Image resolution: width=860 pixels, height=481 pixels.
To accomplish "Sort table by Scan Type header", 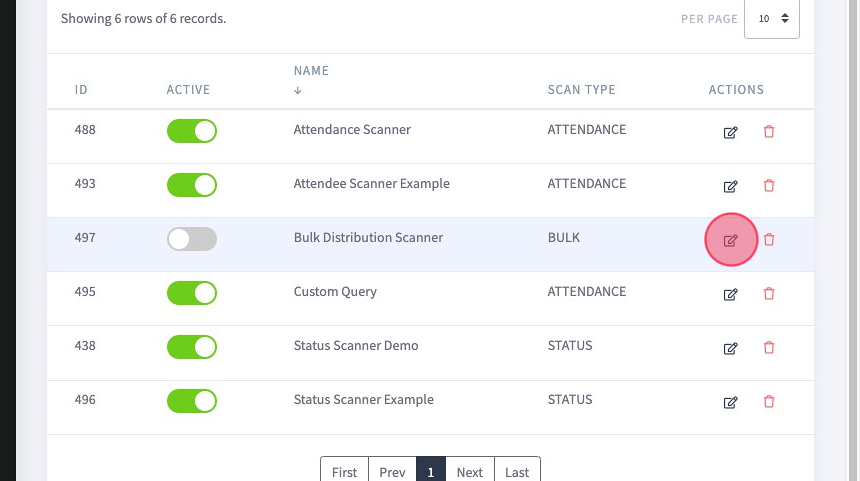I will click(x=581, y=89).
